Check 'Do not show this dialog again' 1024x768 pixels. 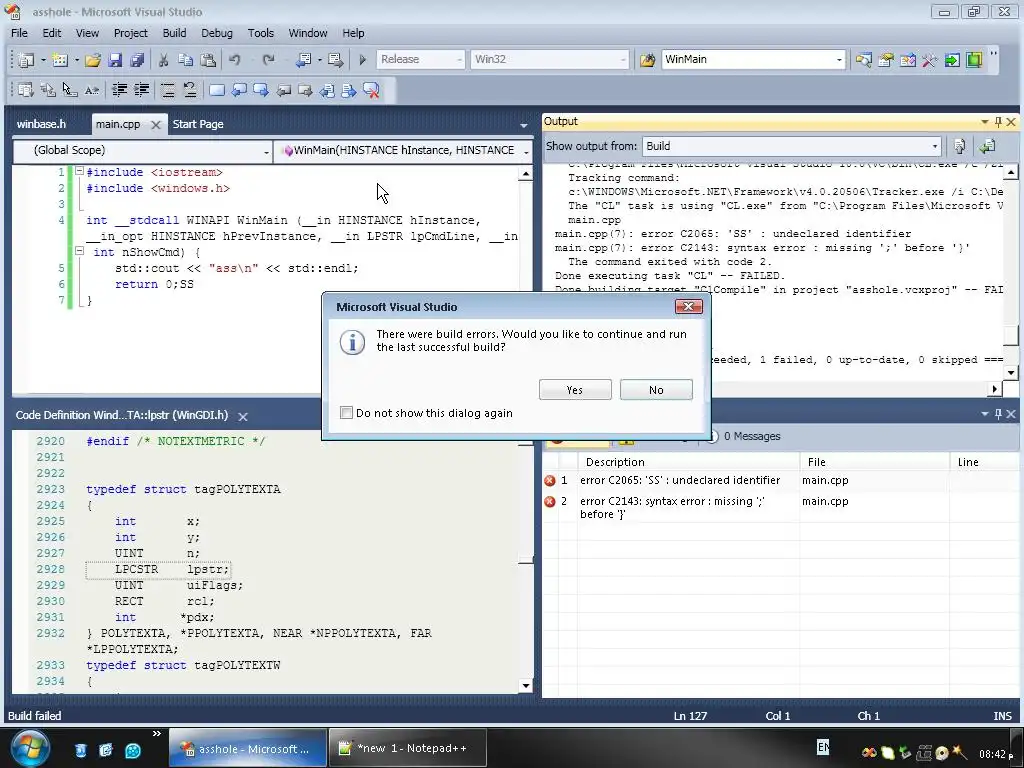(x=346, y=413)
